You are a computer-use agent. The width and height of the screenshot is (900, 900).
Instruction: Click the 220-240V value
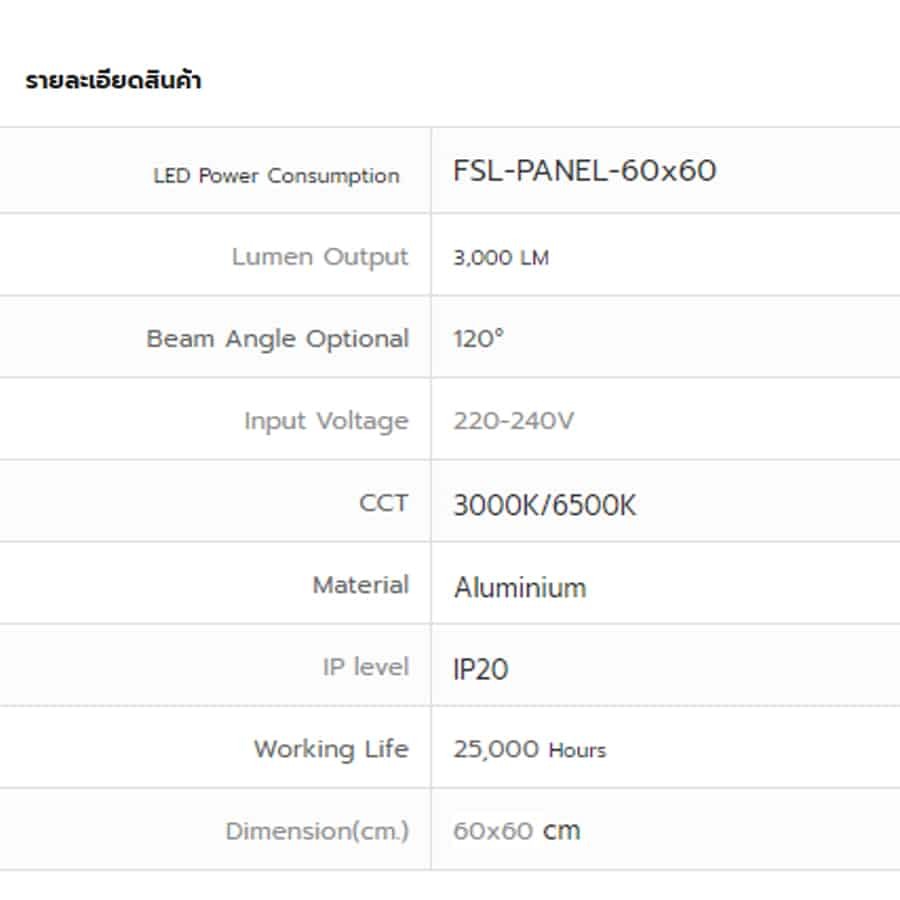coord(513,421)
